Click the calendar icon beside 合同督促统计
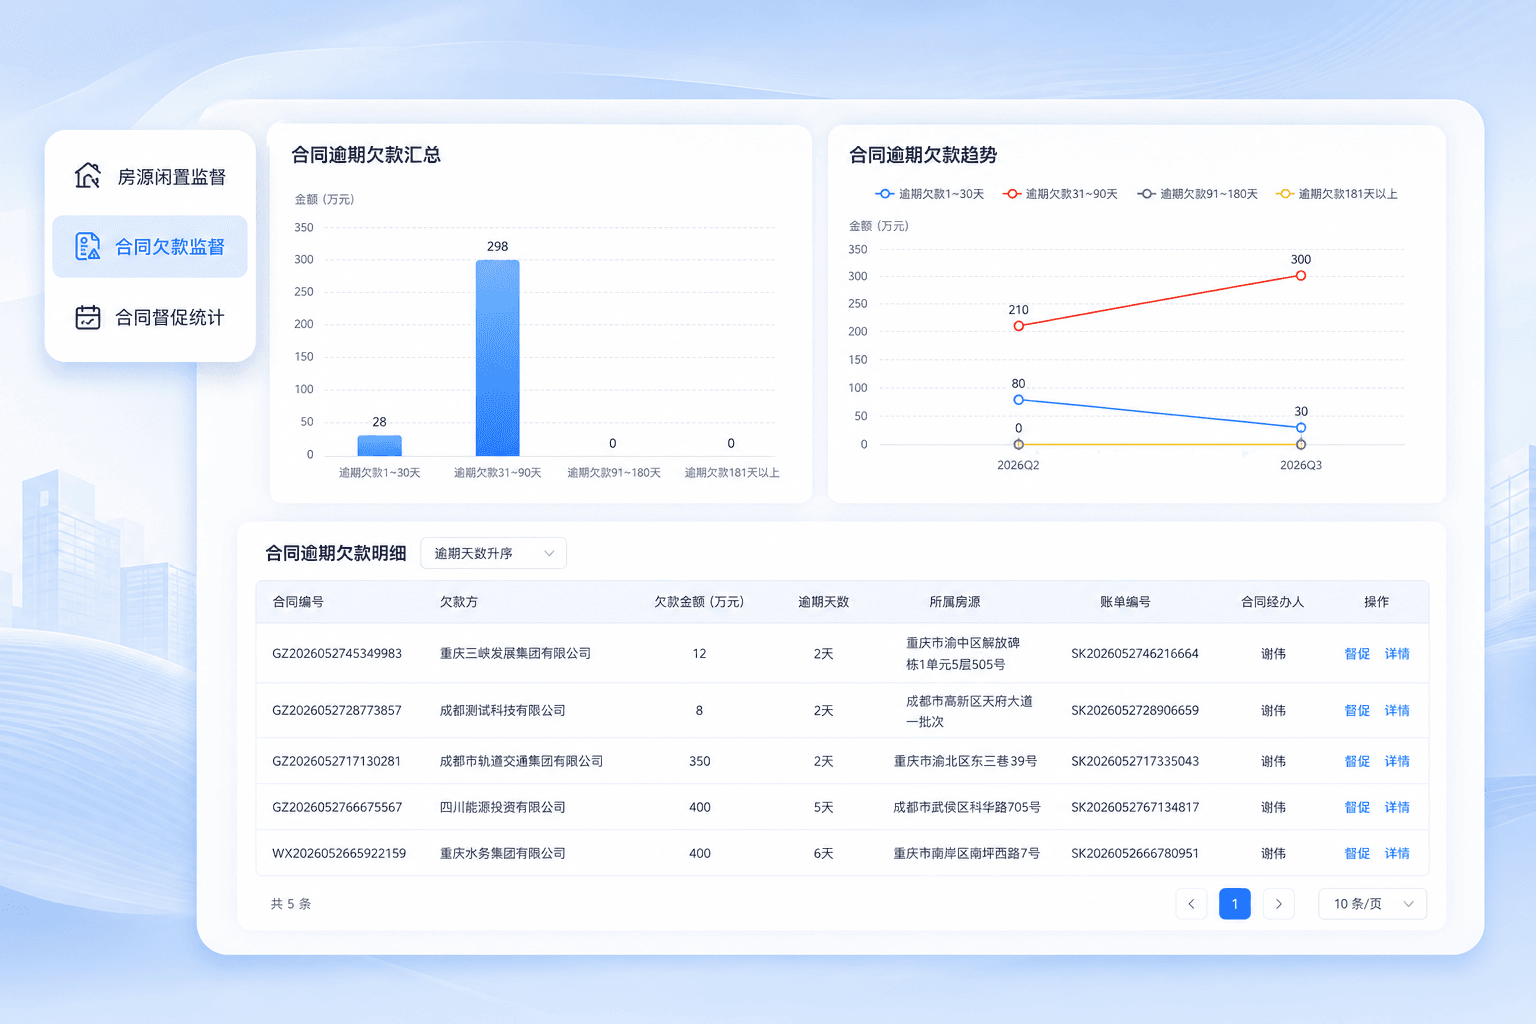The width and height of the screenshot is (1536, 1024). [88, 317]
